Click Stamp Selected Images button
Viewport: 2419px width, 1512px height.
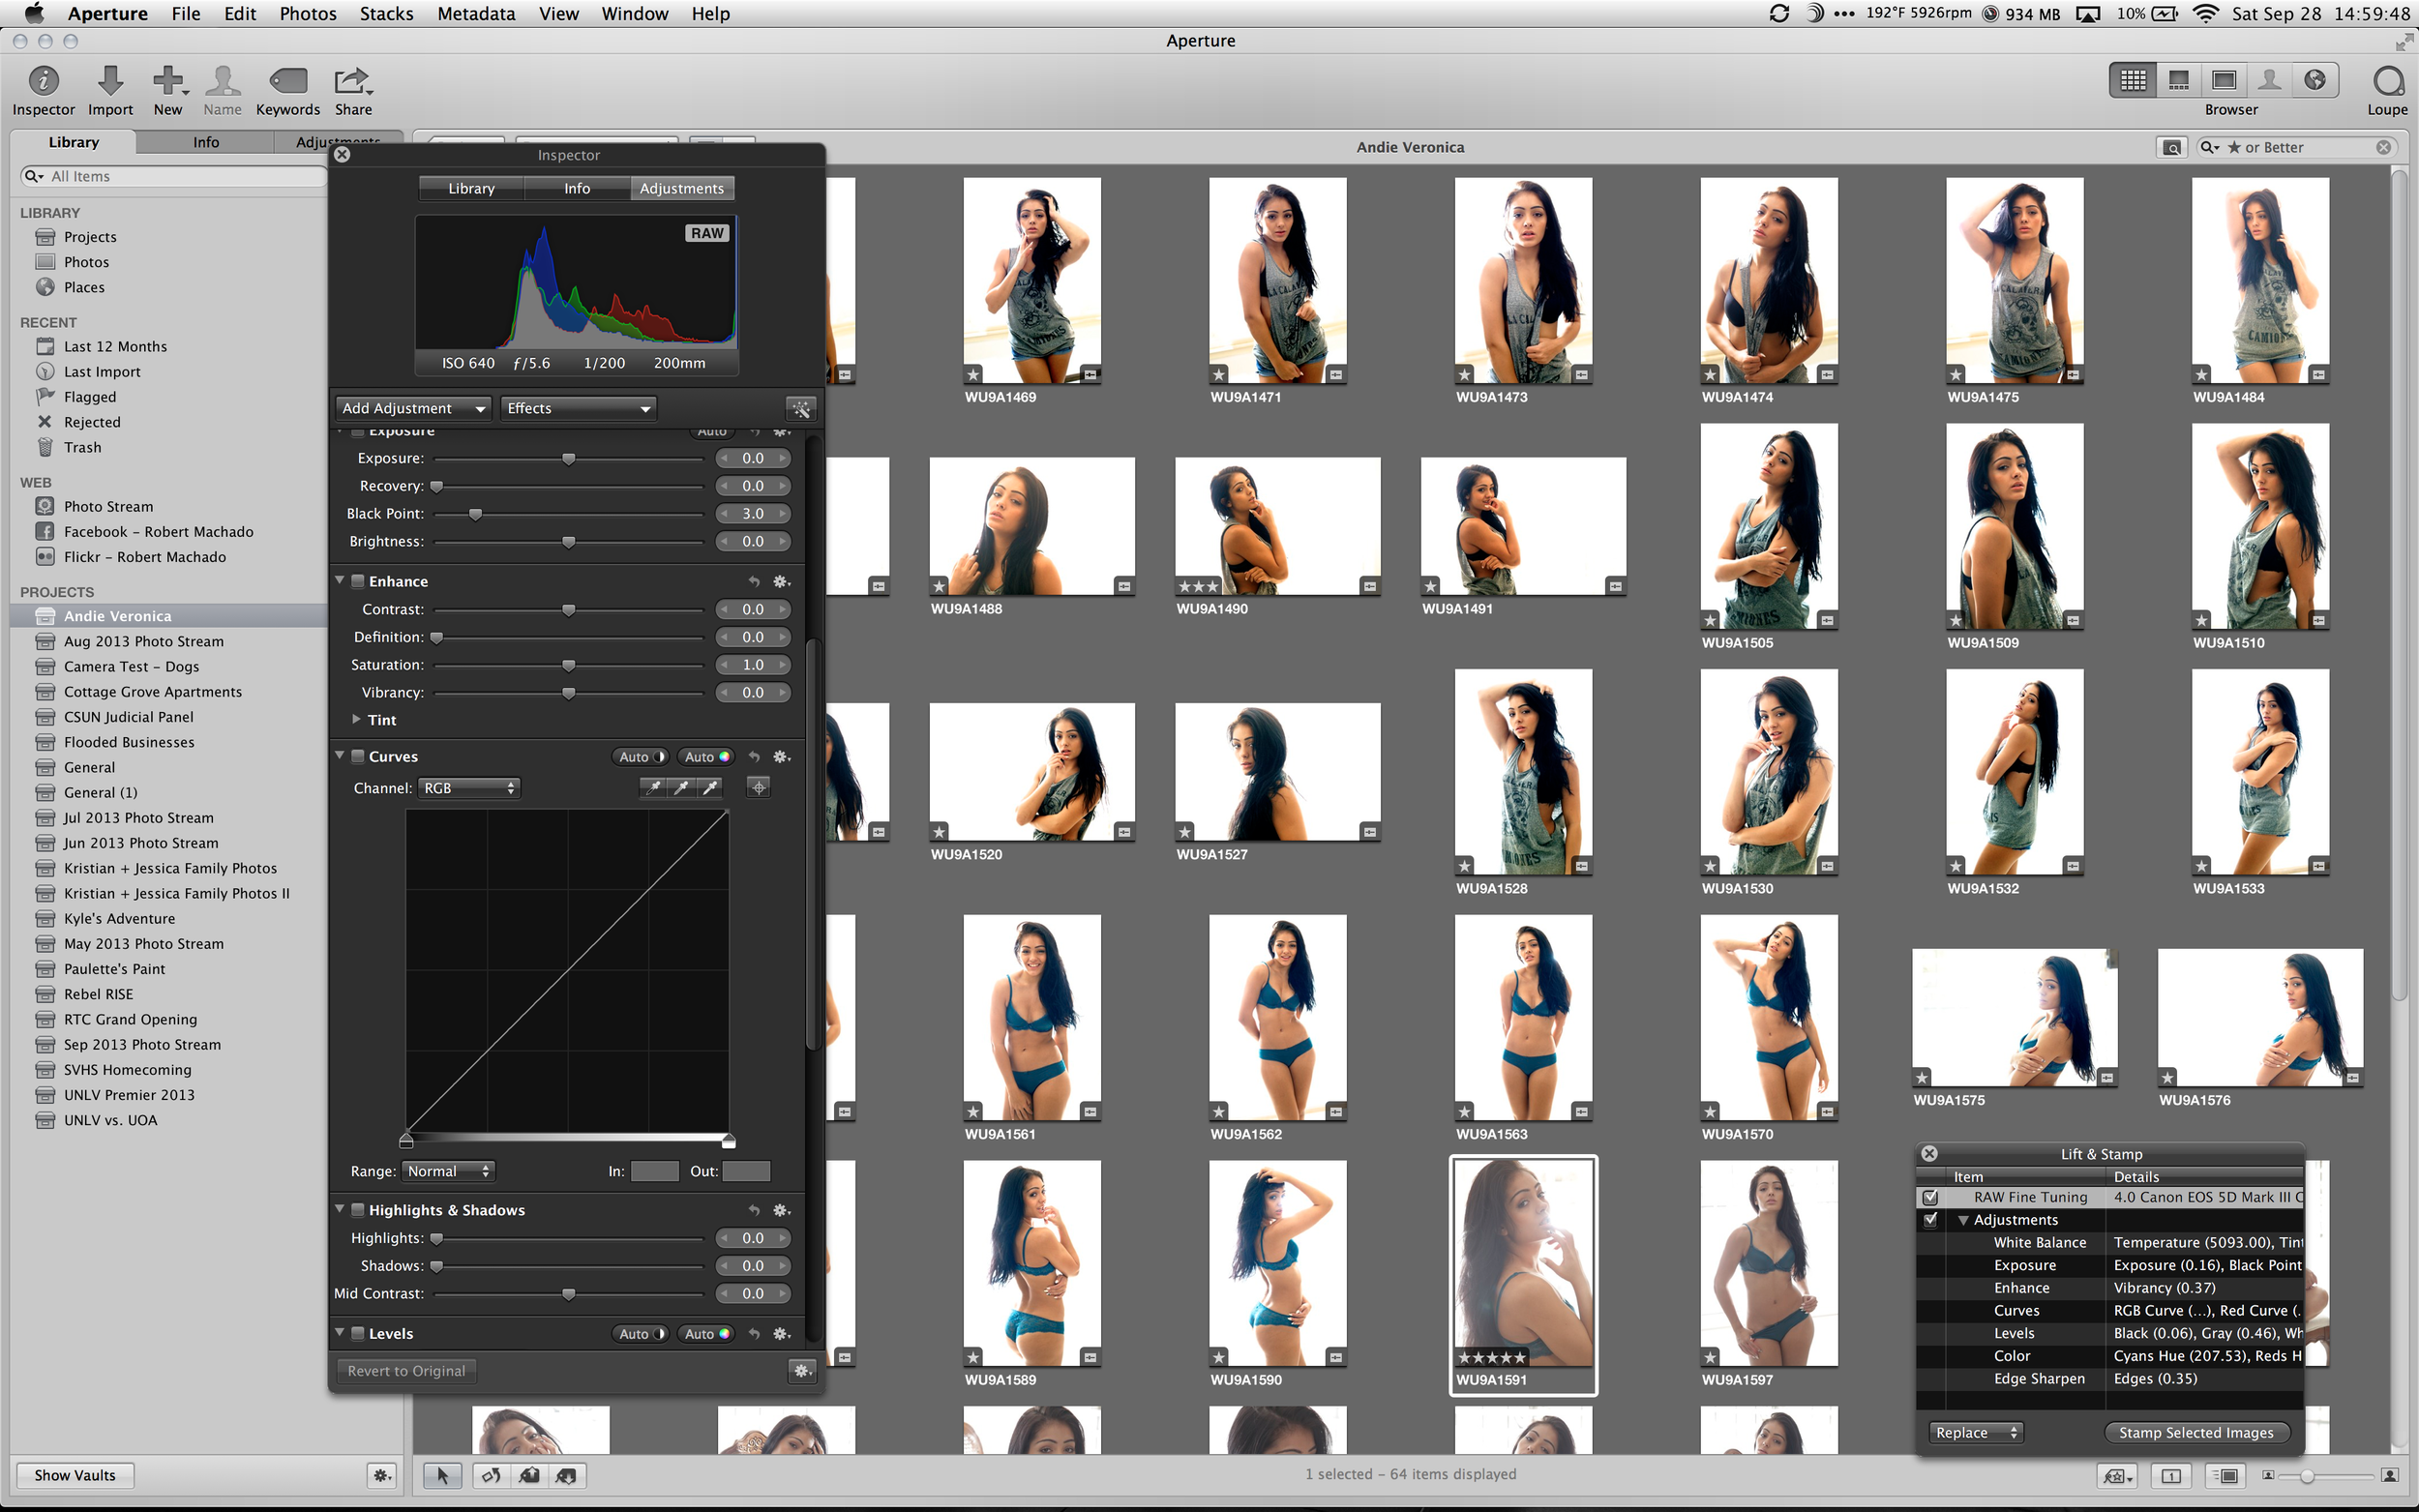click(x=2196, y=1433)
